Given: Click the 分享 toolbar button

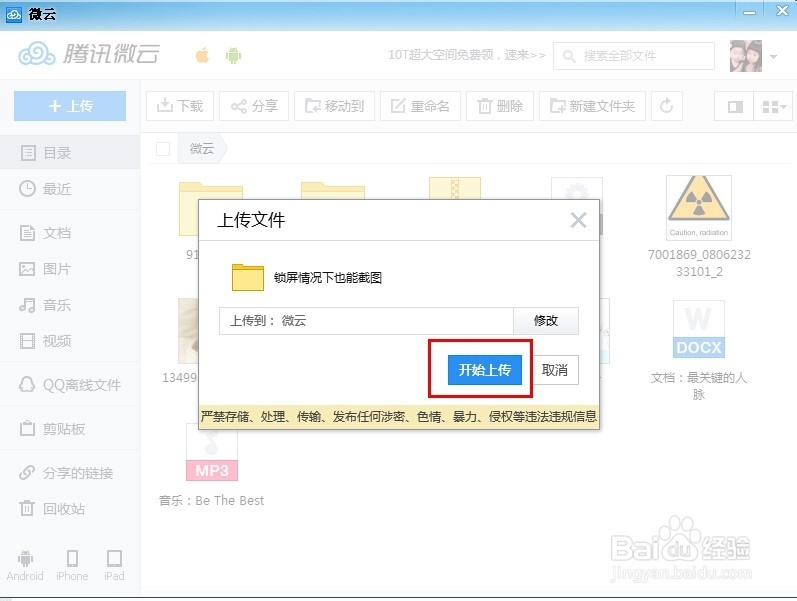Looking at the screenshot, I should (x=254, y=106).
